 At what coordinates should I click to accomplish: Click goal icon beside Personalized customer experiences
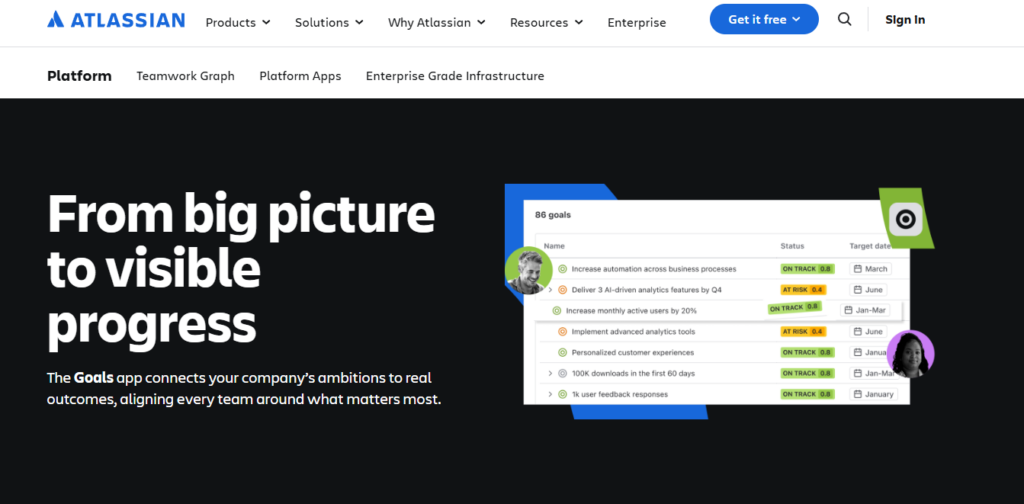coord(562,353)
